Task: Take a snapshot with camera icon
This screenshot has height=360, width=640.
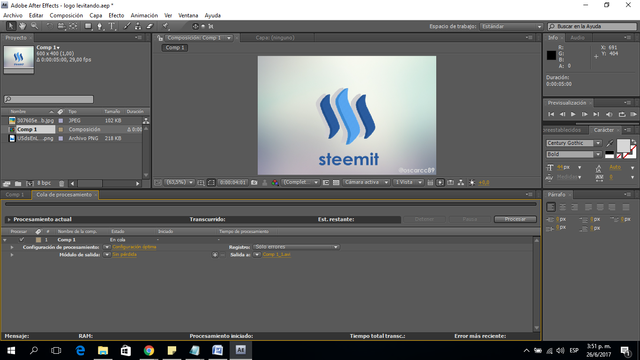Action: (254, 182)
